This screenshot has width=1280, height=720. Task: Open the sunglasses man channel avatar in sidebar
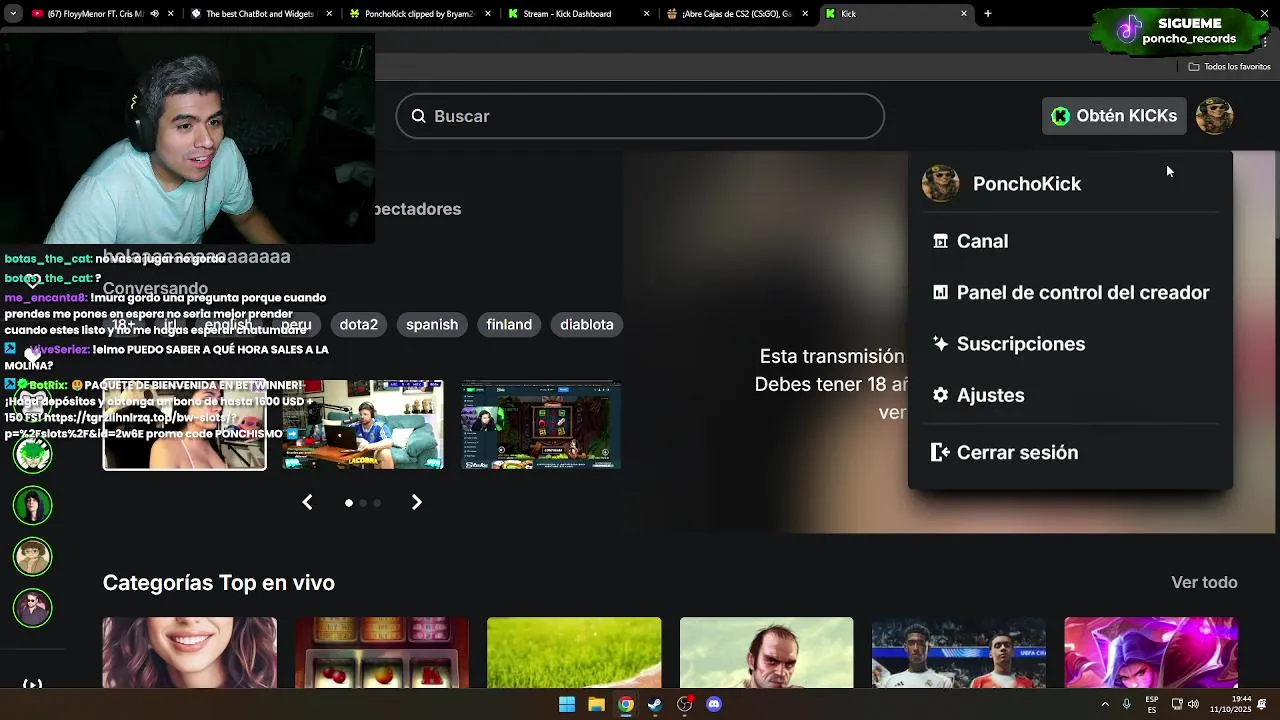[32, 608]
